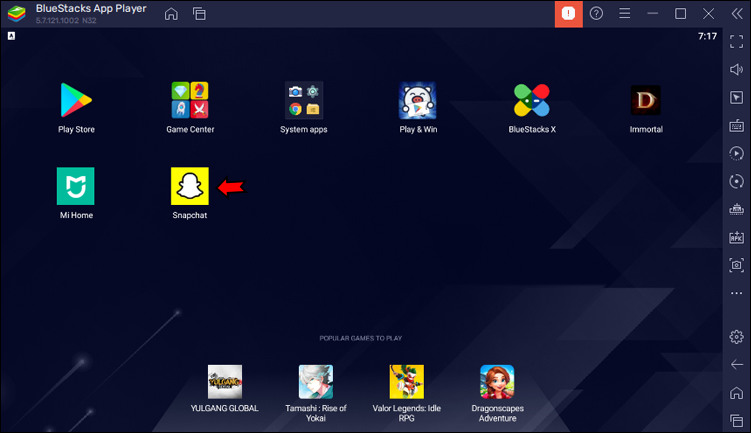Click the rotate screen icon in sidebar
Screen dimensions: 751x433
click(737, 181)
